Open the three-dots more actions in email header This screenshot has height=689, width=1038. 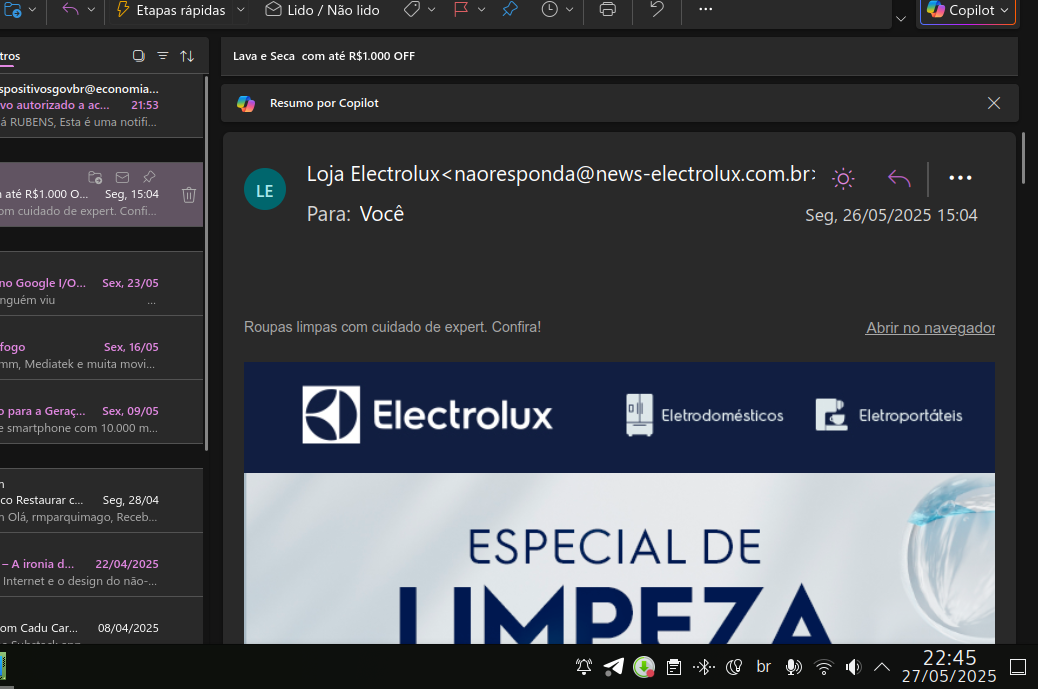click(960, 179)
